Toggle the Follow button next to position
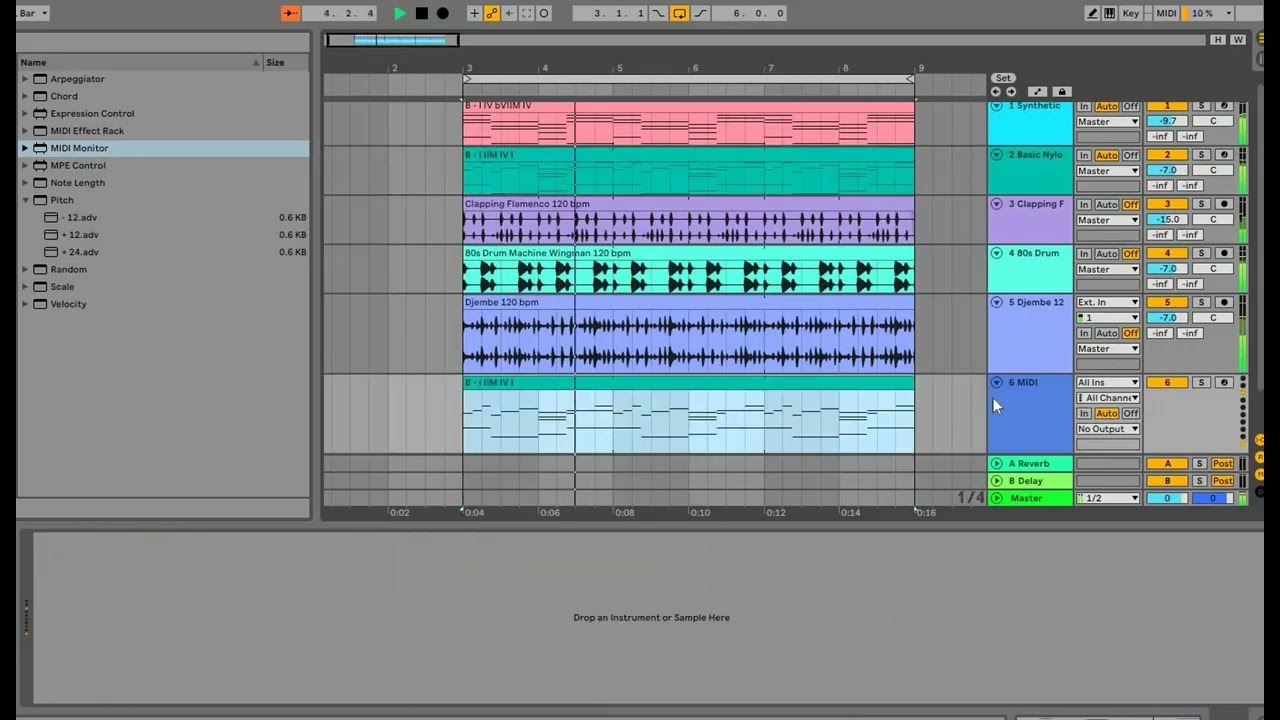Viewport: 1280px width, 720px height. 290,13
